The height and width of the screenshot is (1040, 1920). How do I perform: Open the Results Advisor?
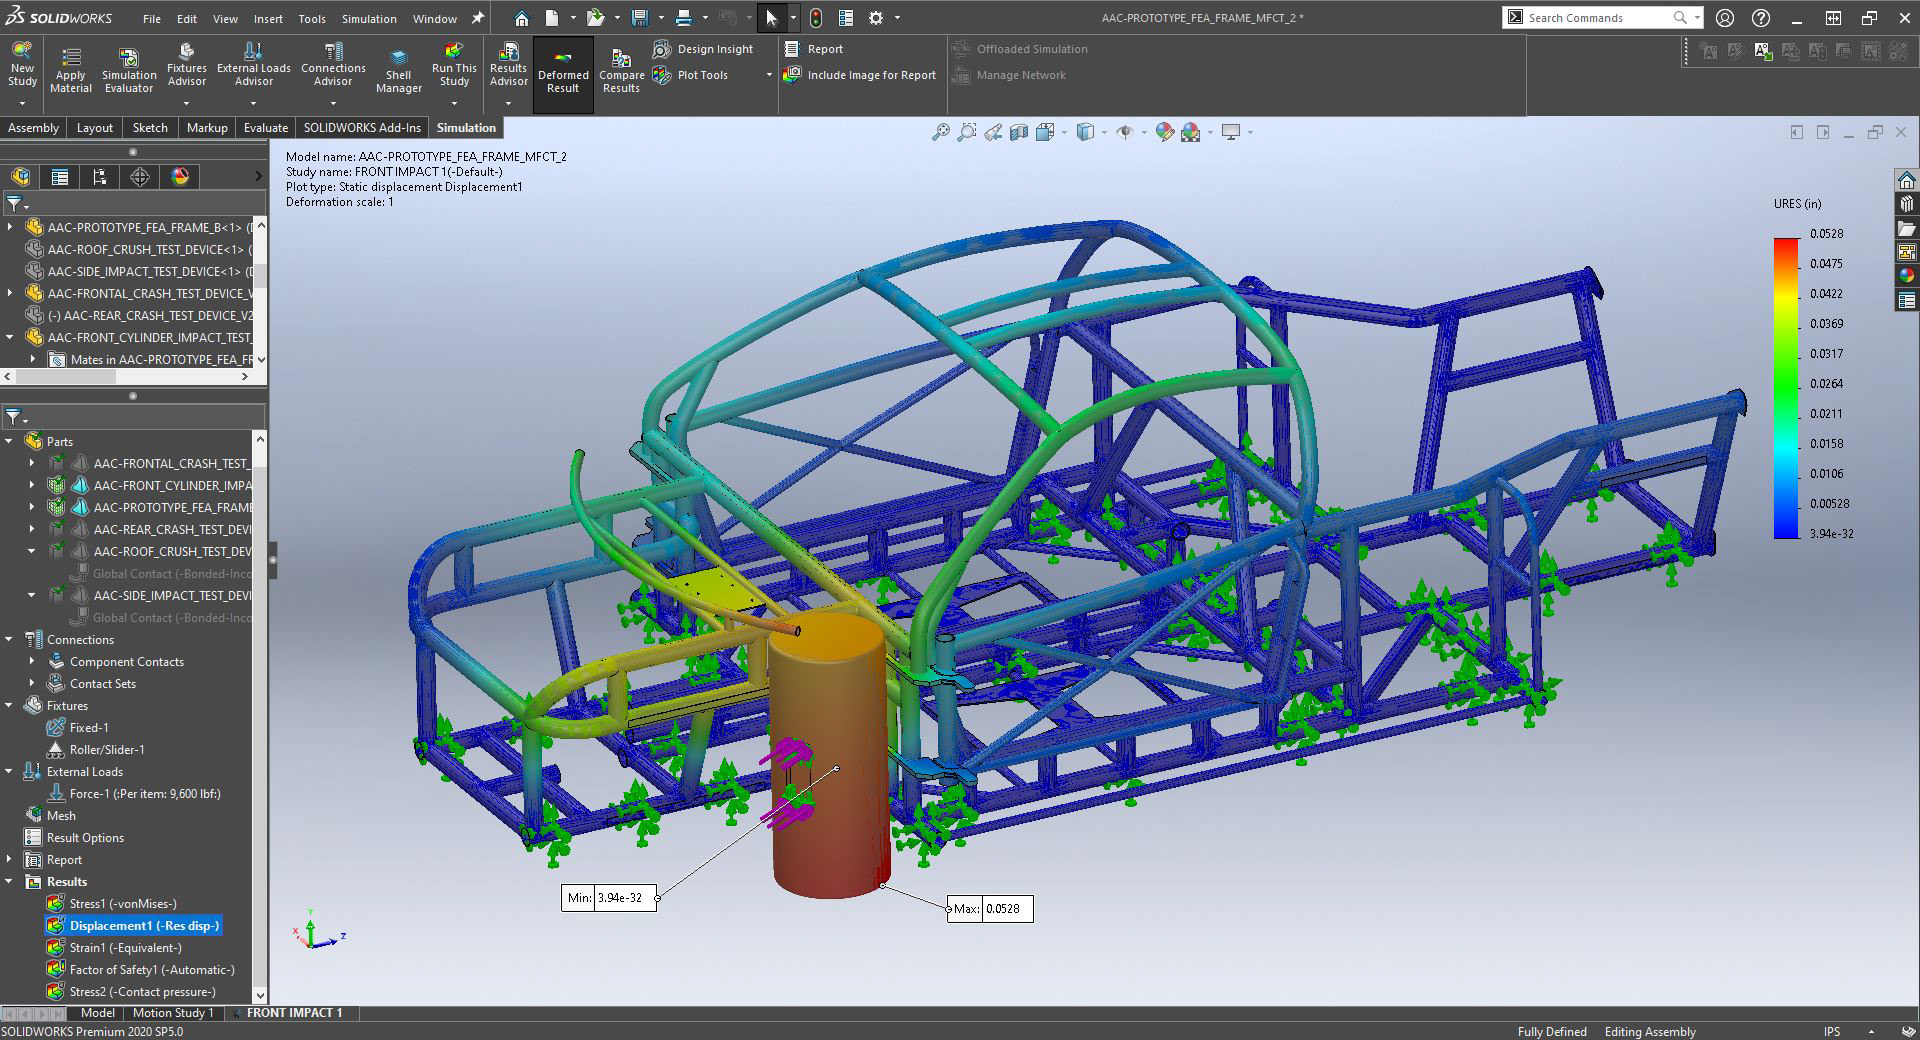tap(508, 66)
